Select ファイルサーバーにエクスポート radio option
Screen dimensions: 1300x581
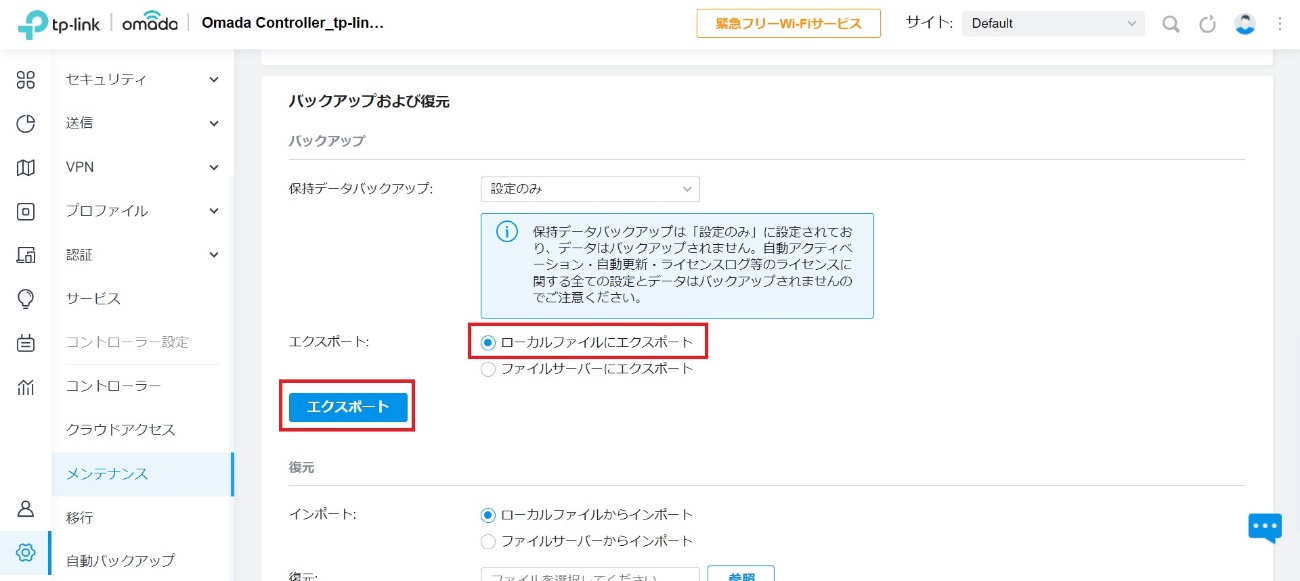pos(488,369)
